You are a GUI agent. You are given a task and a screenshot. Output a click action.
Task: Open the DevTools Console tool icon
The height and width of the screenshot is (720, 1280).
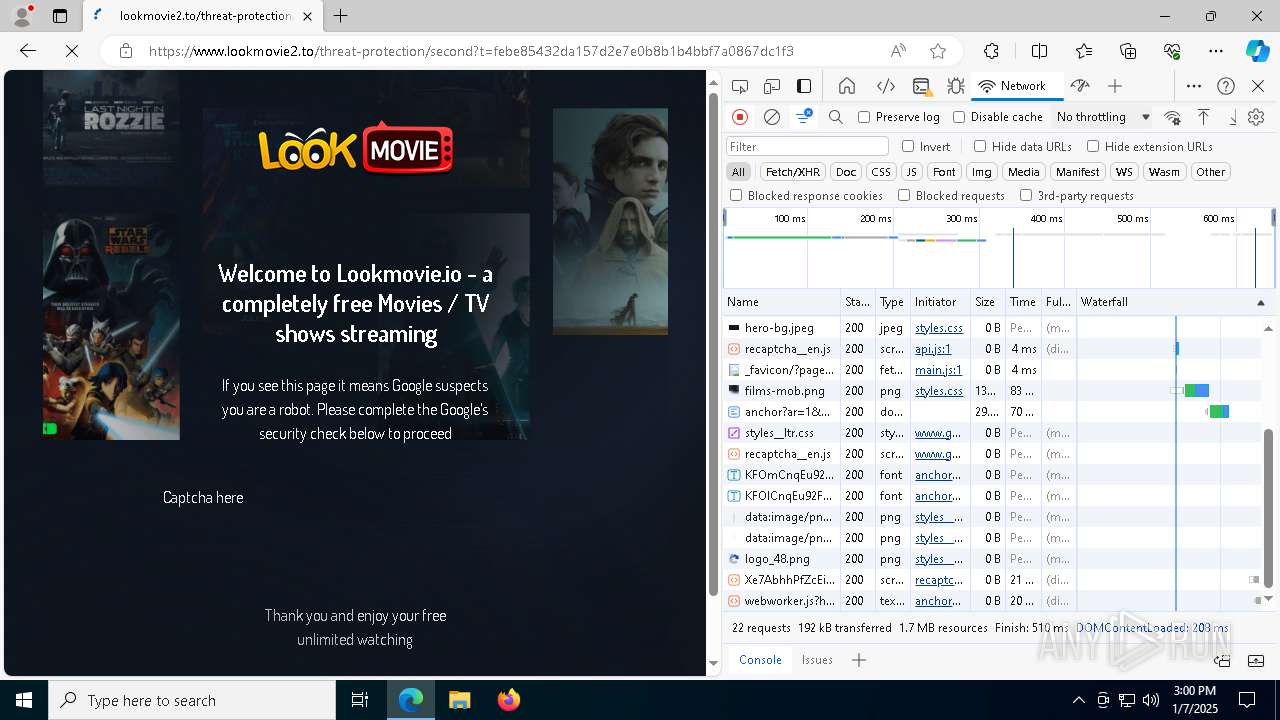921,86
